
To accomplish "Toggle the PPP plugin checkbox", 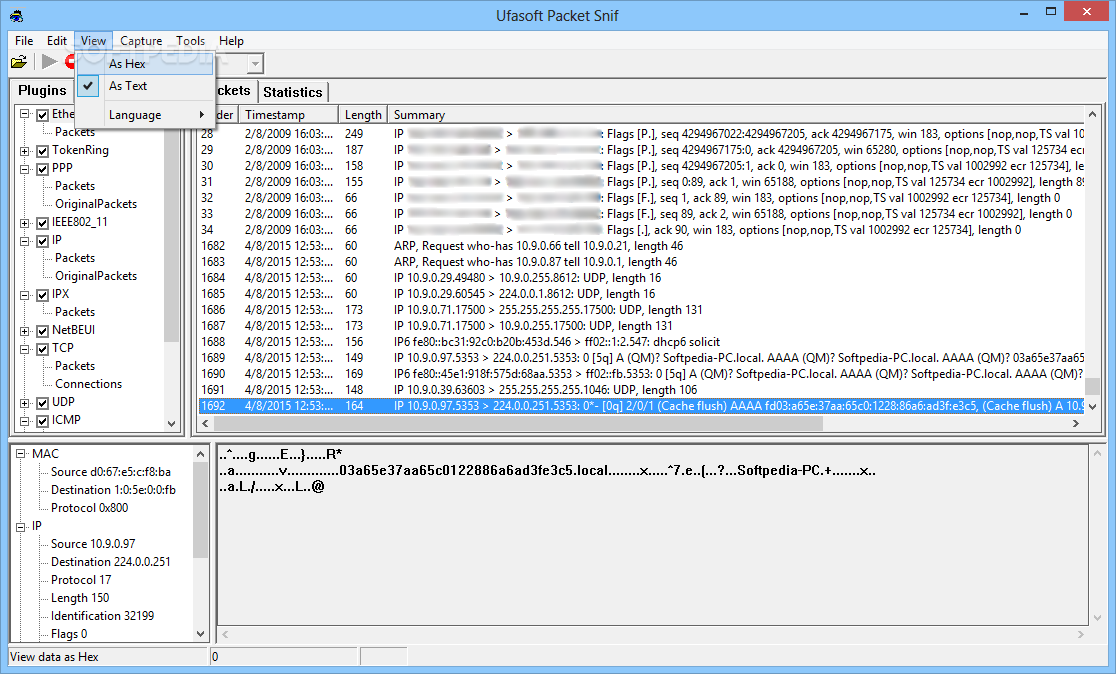I will coord(43,169).
